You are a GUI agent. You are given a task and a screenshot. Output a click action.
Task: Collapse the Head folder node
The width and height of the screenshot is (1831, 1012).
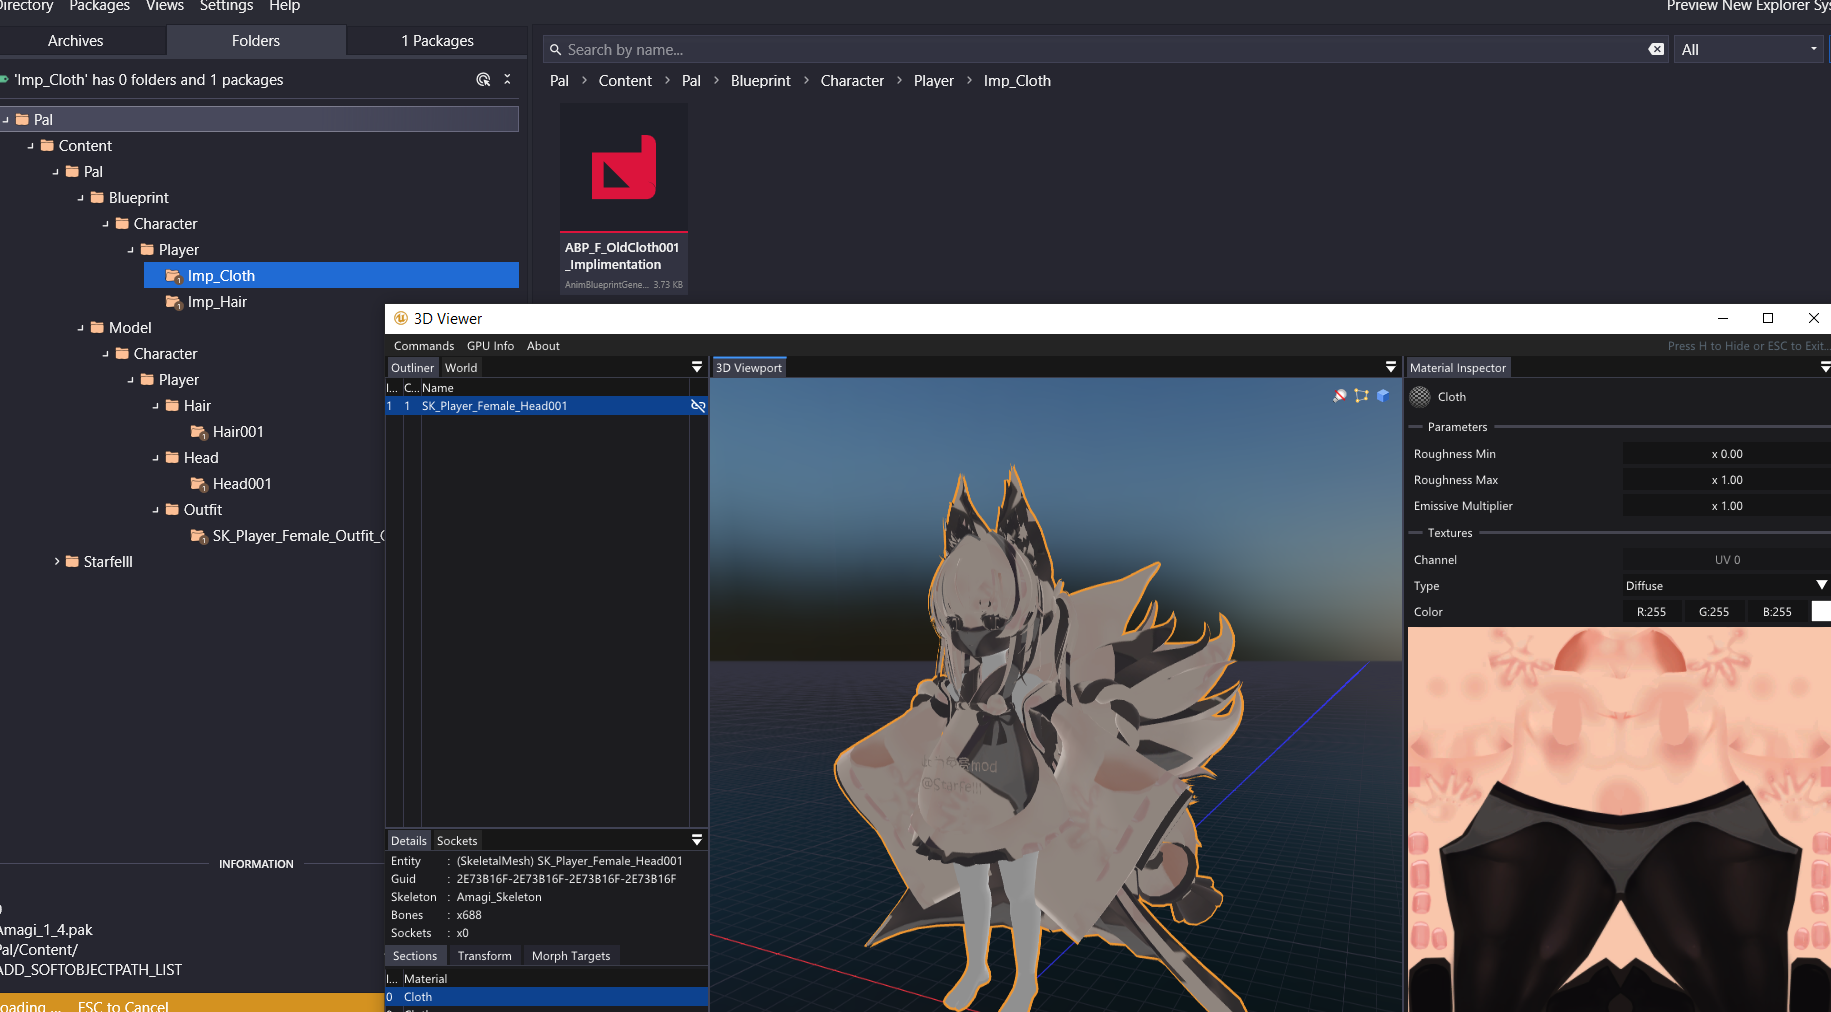click(x=156, y=458)
